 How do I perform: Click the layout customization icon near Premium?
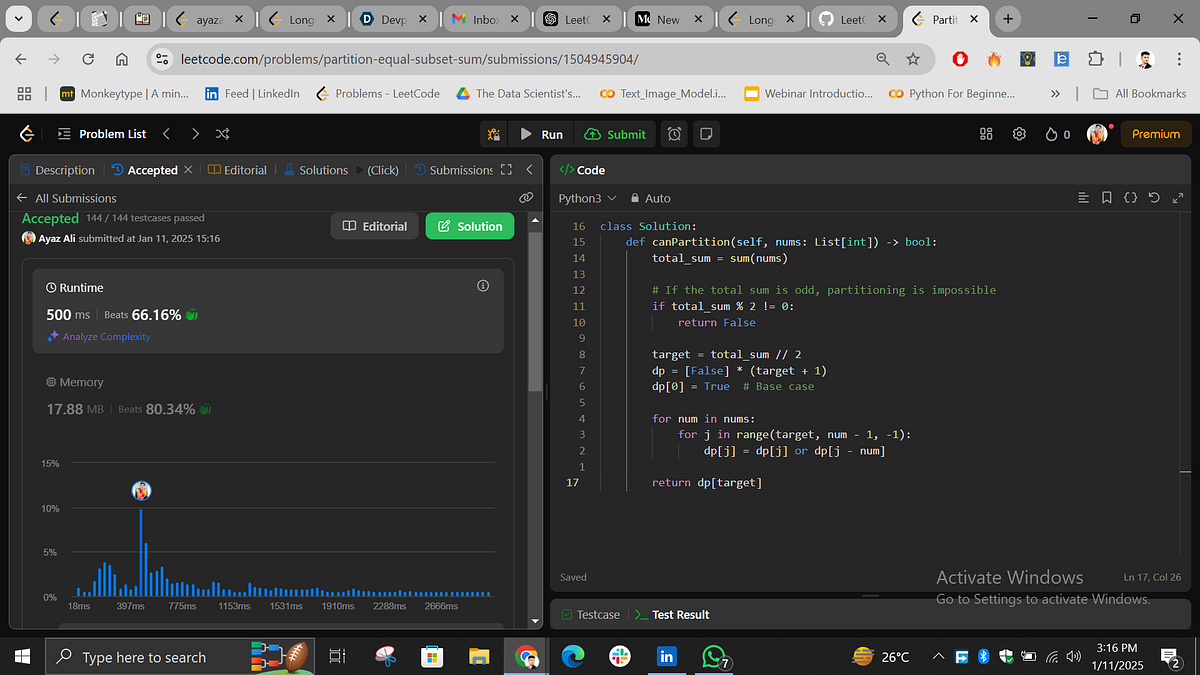tap(986, 133)
